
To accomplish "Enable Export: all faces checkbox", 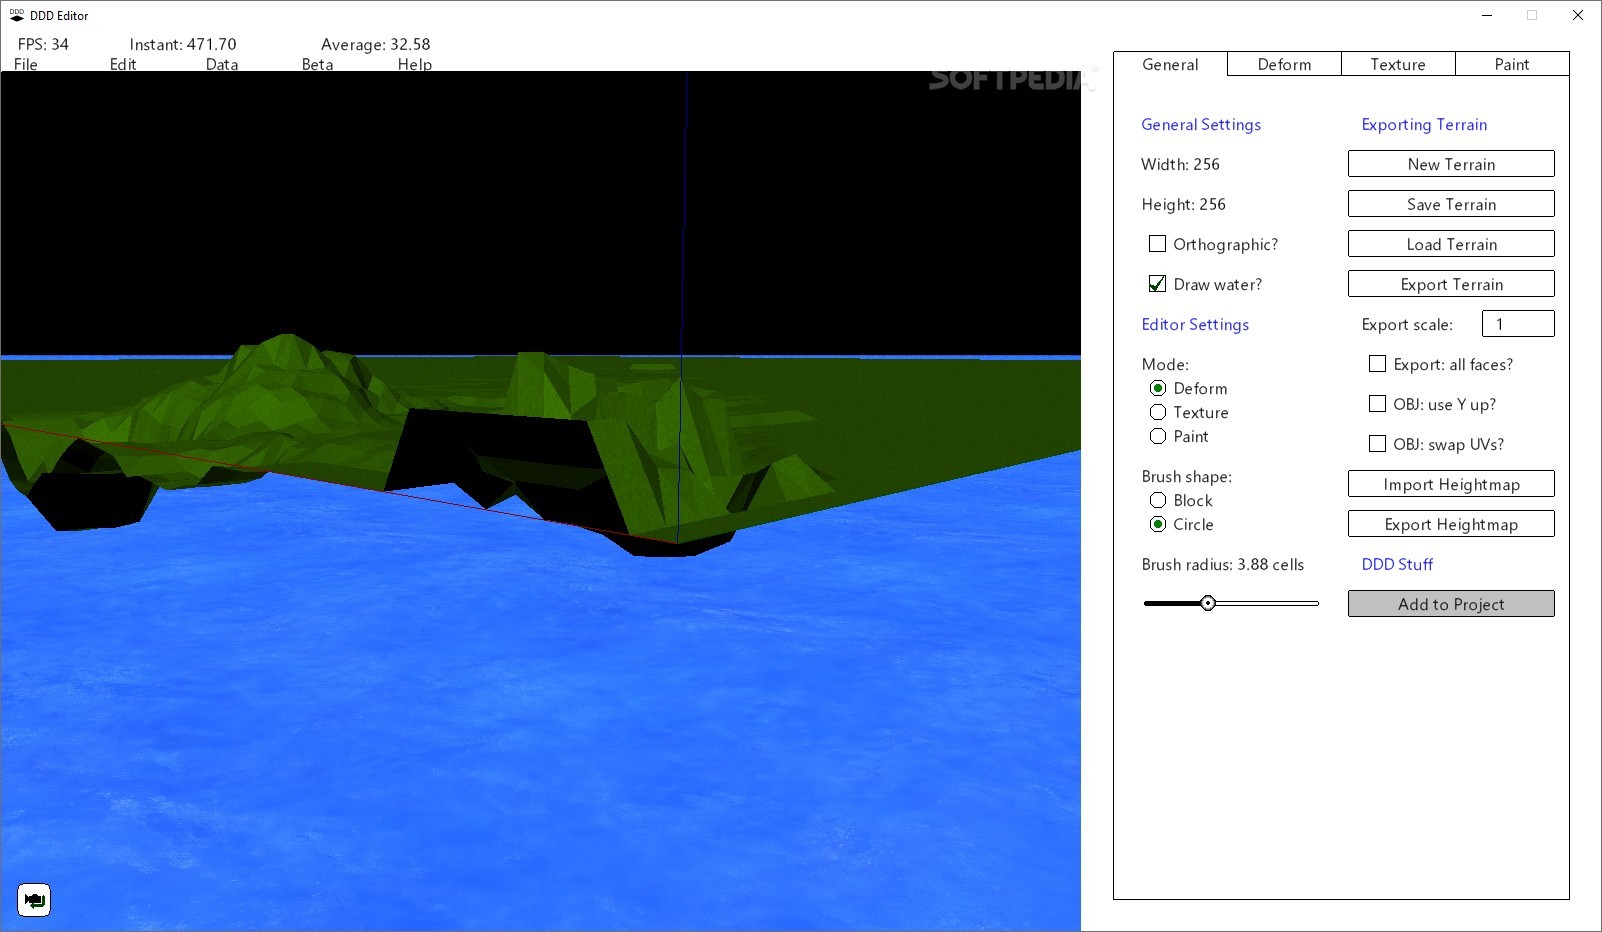I will [1377, 364].
